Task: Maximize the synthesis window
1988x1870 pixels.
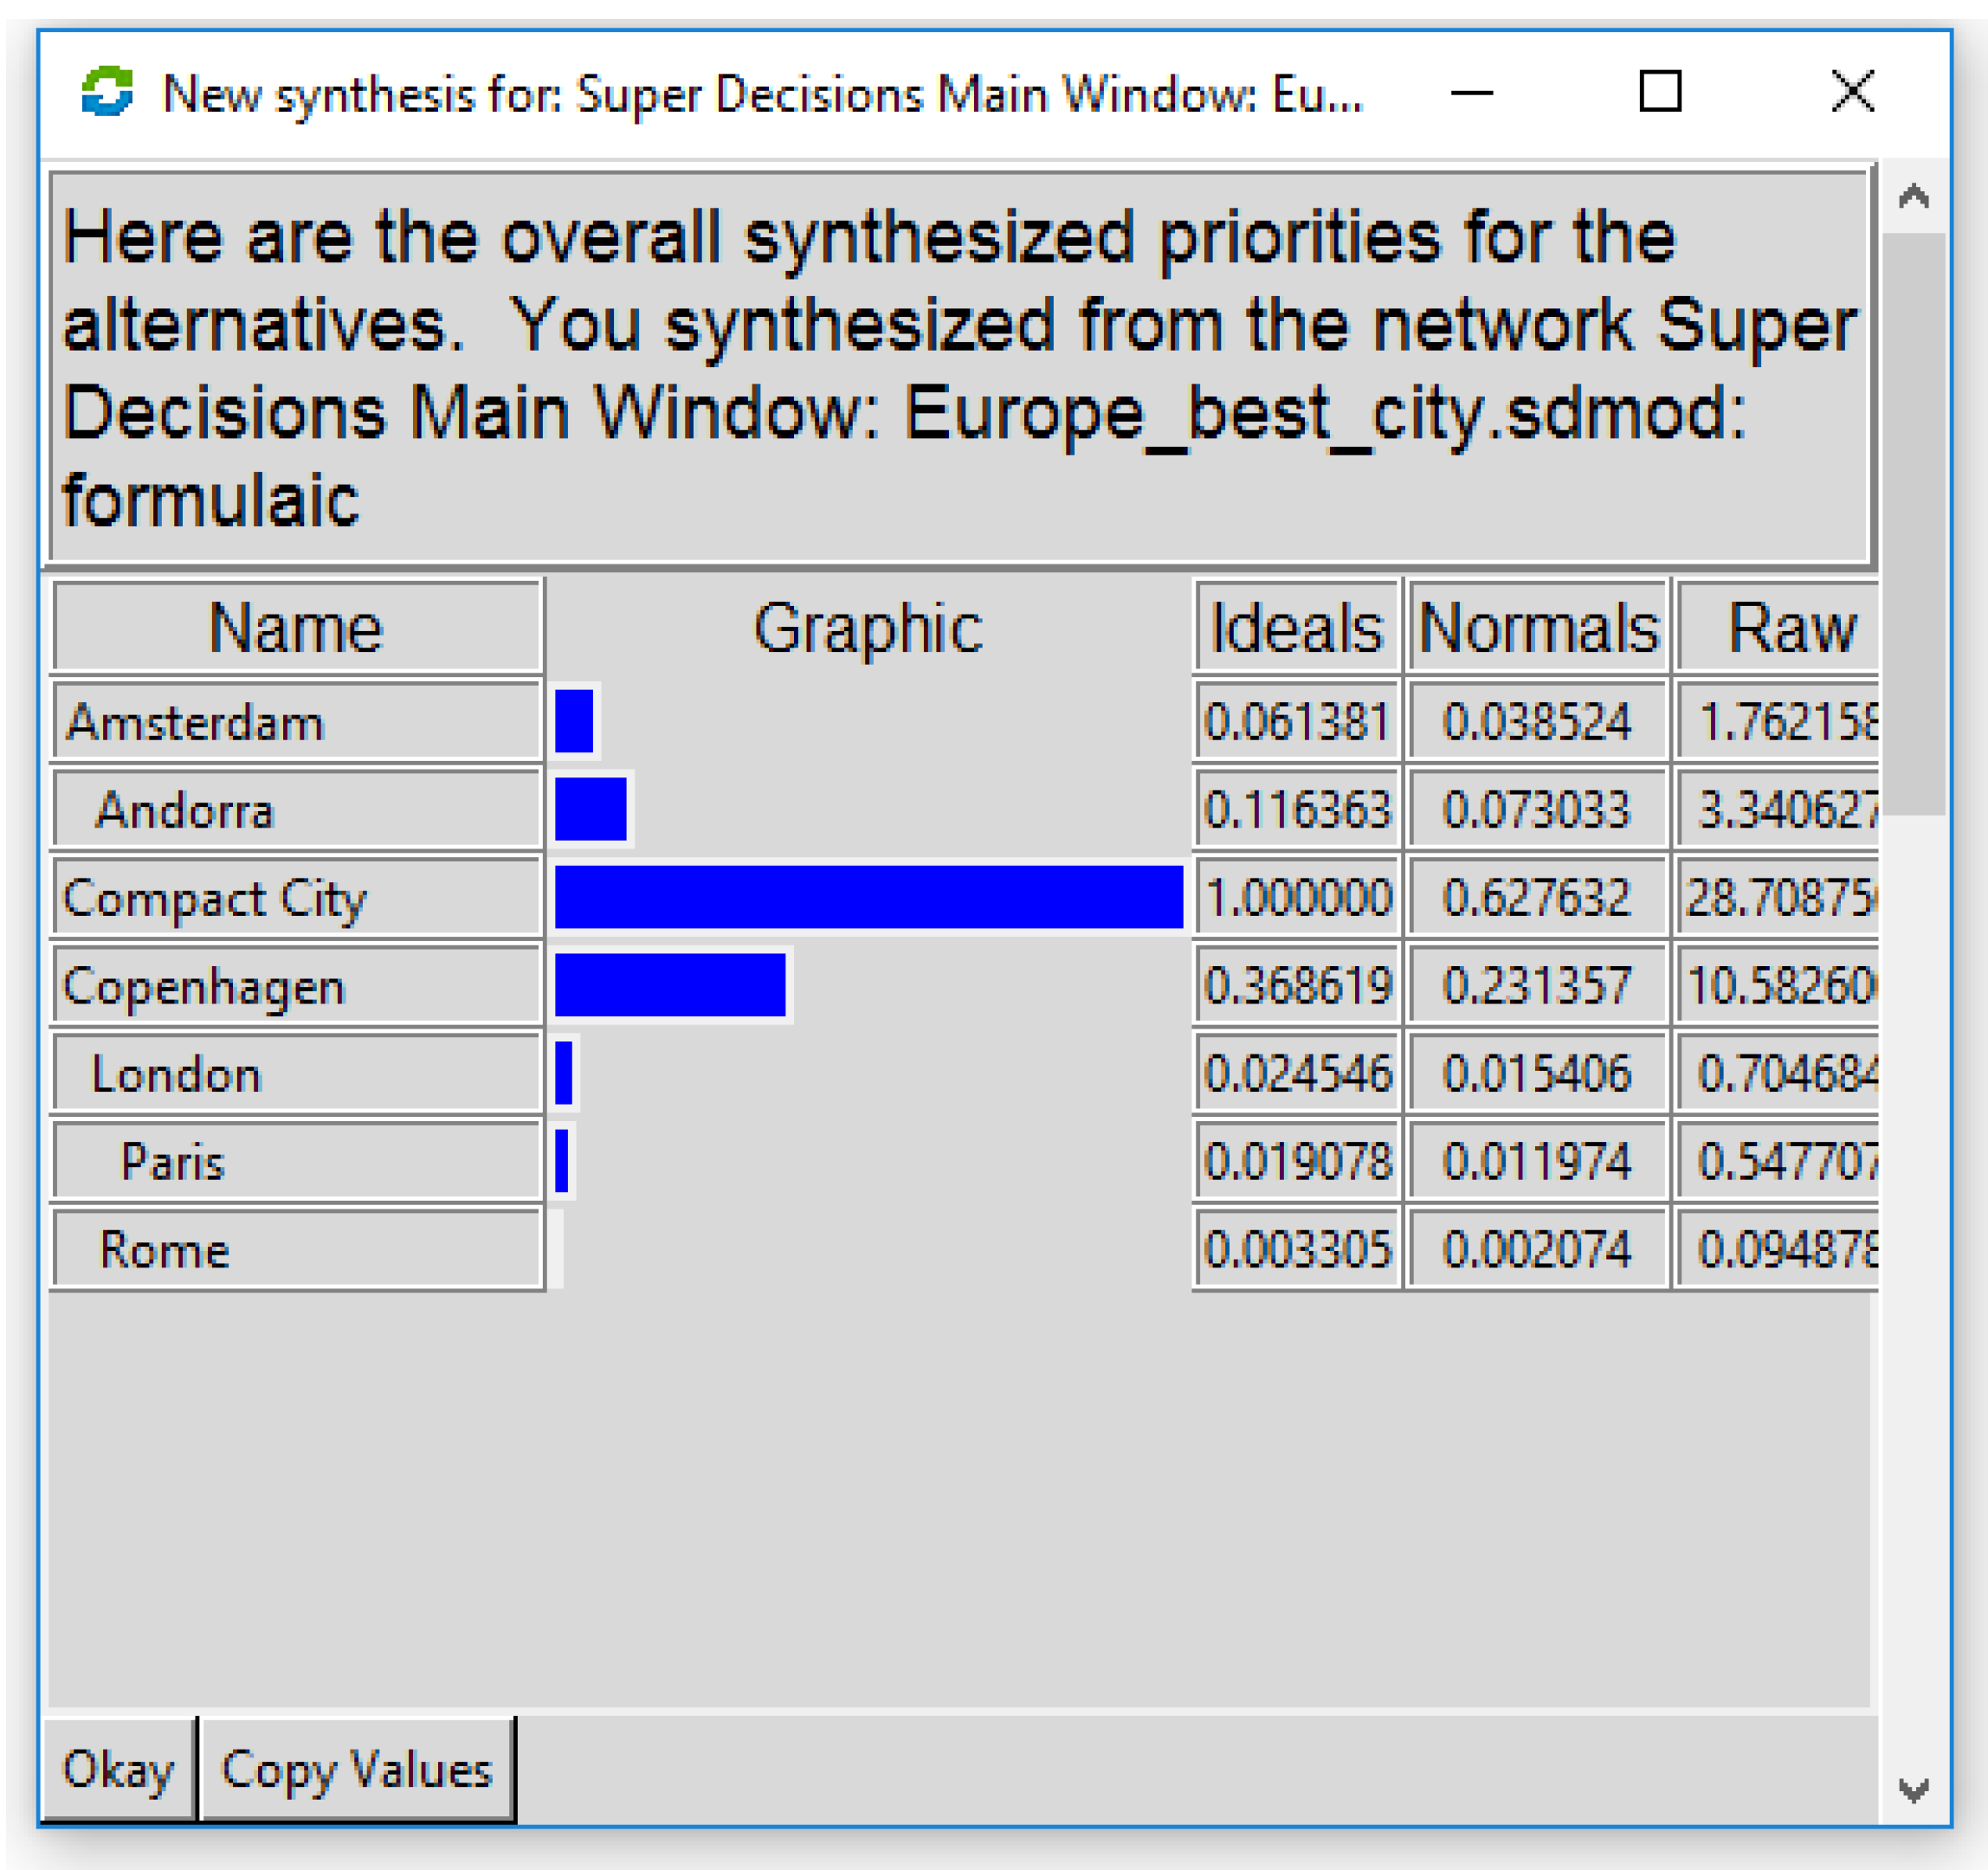Action: pyautogui.click(x=1660, y=92)
